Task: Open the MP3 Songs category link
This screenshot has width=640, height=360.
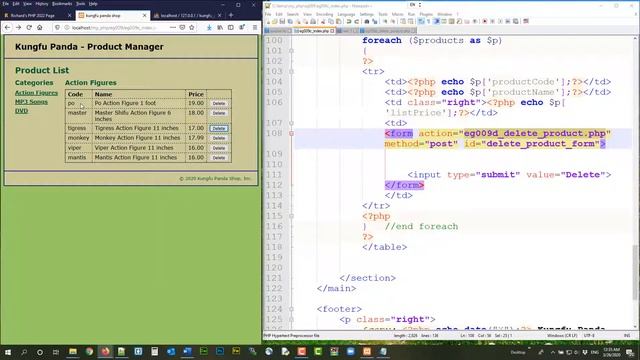Action: tap(31, 102)
